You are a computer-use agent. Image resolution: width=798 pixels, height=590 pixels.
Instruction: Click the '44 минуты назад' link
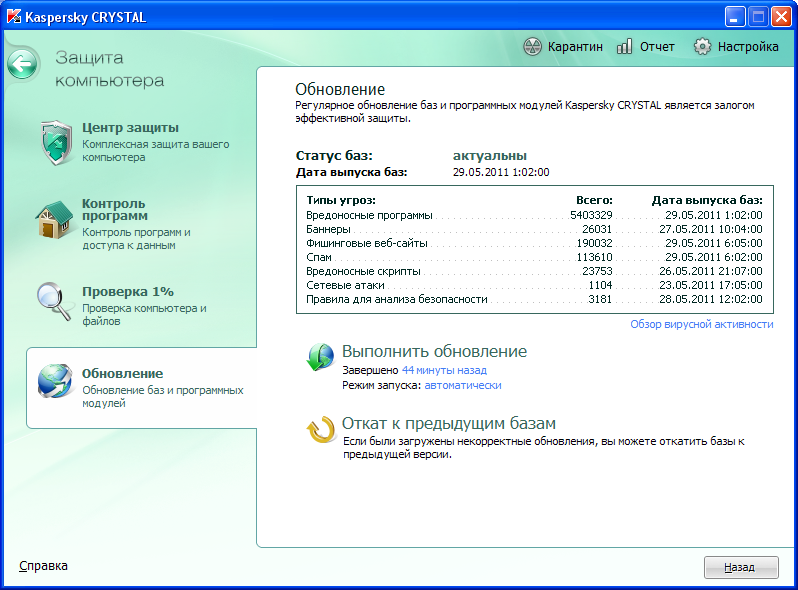[x=444, y=370]
